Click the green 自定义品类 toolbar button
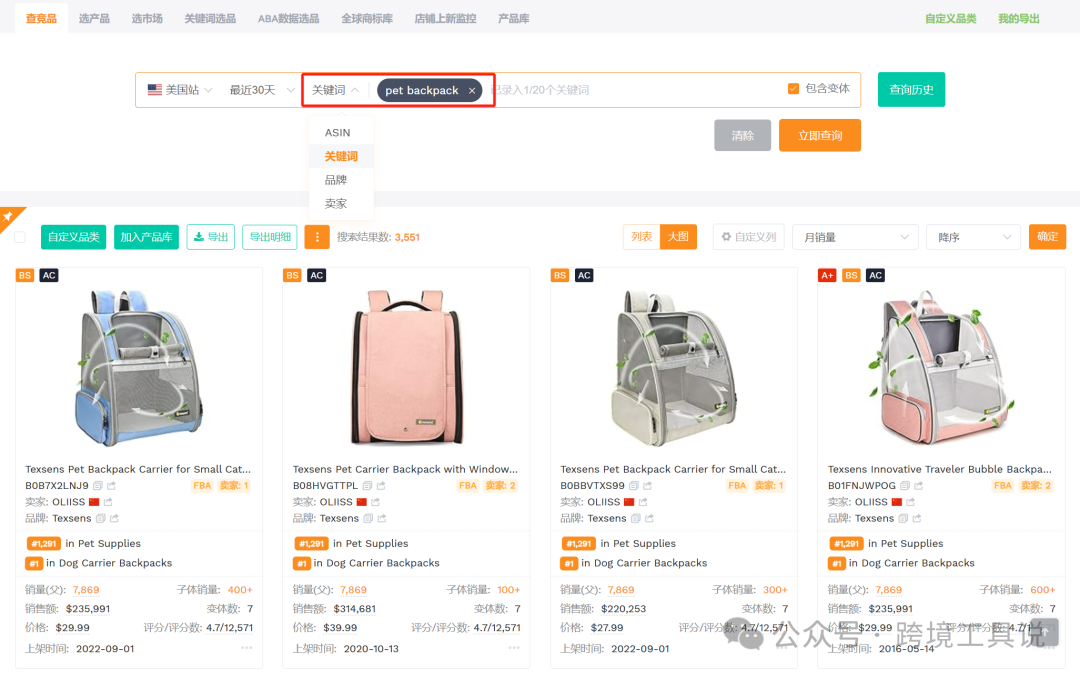 tap(74, 237)
